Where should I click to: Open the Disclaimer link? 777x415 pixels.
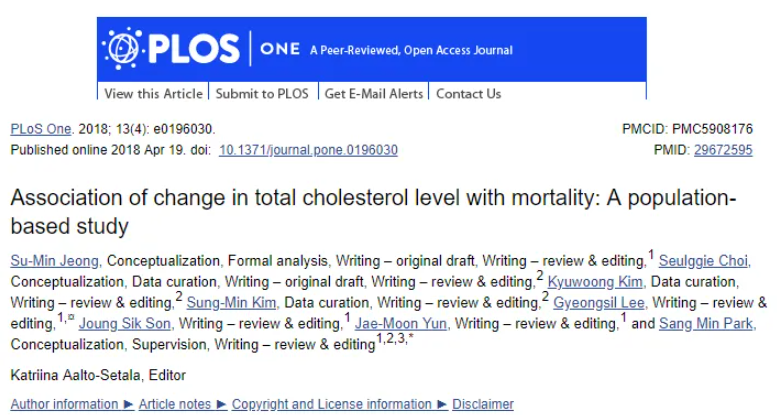tap(483, 404)
